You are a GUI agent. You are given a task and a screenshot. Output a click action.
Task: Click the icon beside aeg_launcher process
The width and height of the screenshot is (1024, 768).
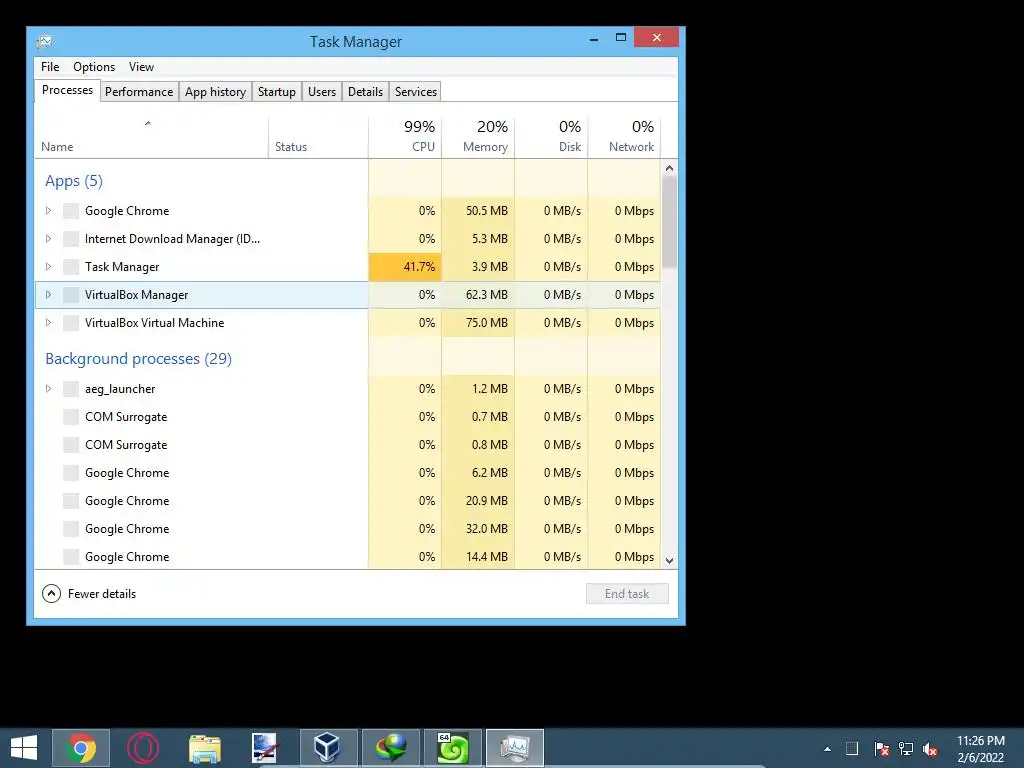[x=71, y=389]
